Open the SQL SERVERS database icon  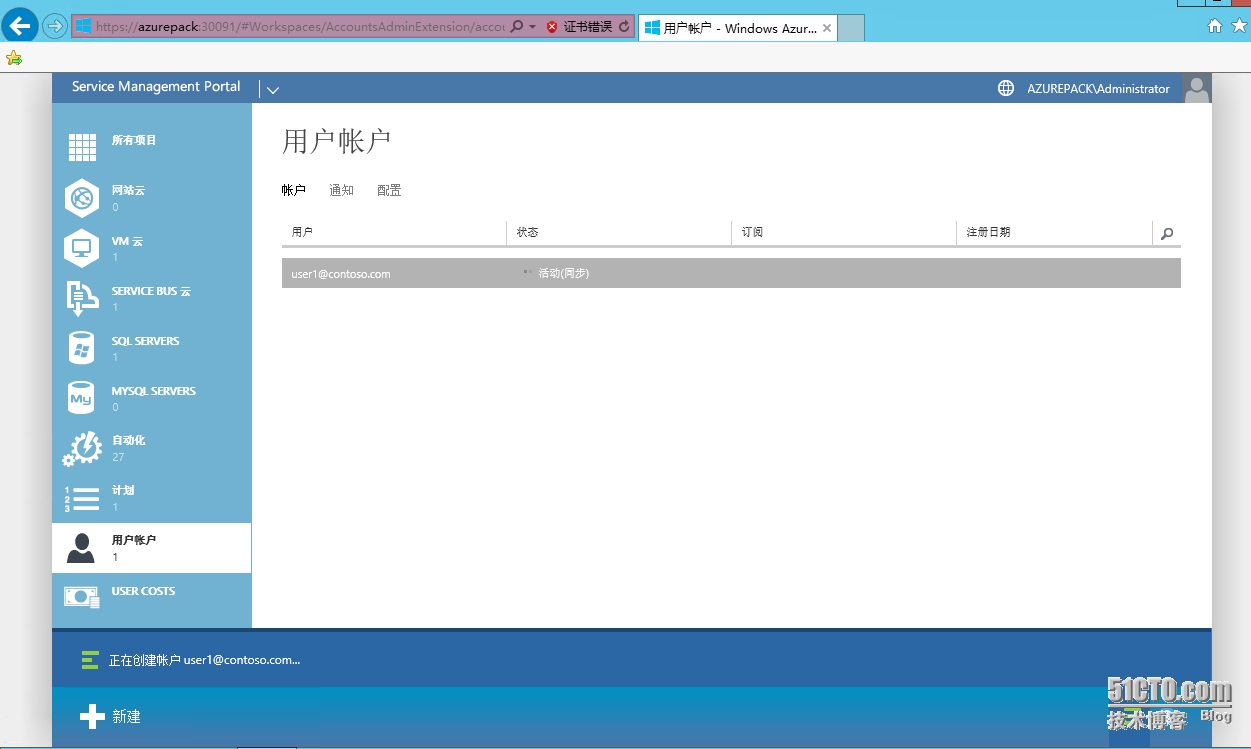pos(82,347)
